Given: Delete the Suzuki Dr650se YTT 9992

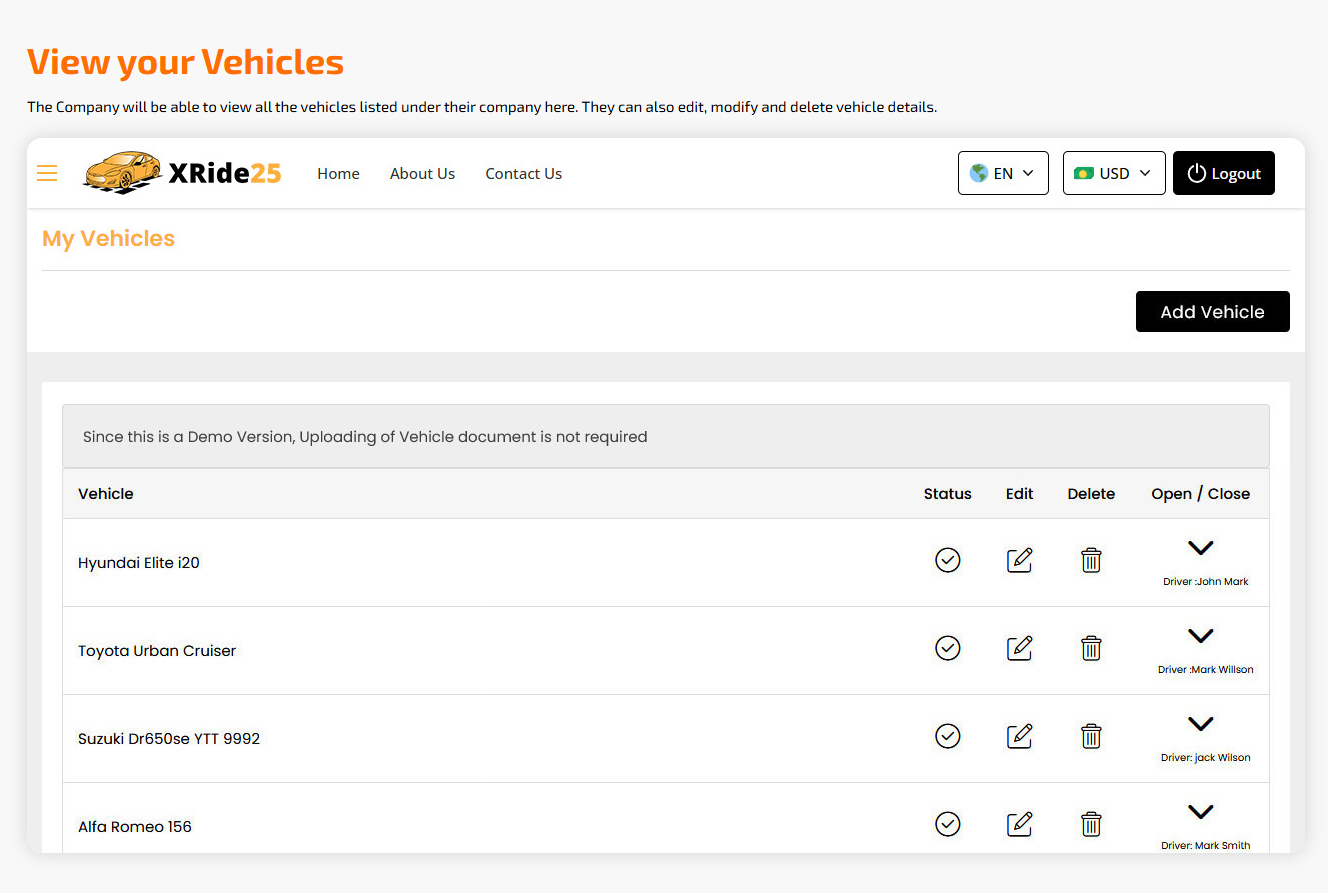Looking at the screenshot, I should coord(1091,736).
